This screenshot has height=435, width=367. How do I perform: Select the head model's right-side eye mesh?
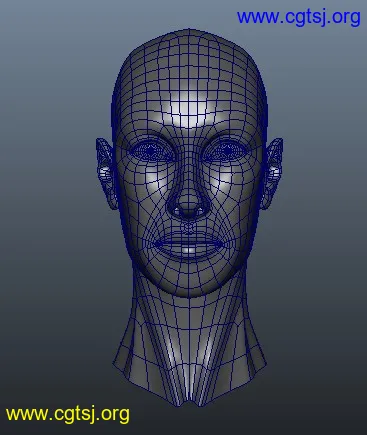[x=227, y=151]
